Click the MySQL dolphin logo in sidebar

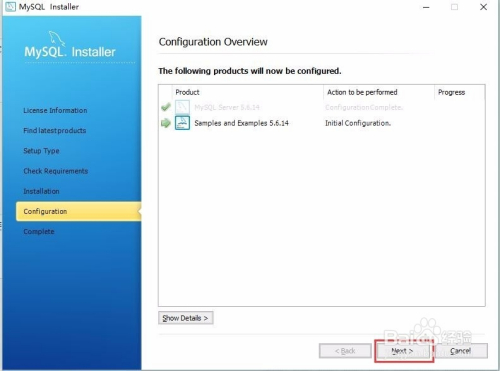[x=57, y=38]
